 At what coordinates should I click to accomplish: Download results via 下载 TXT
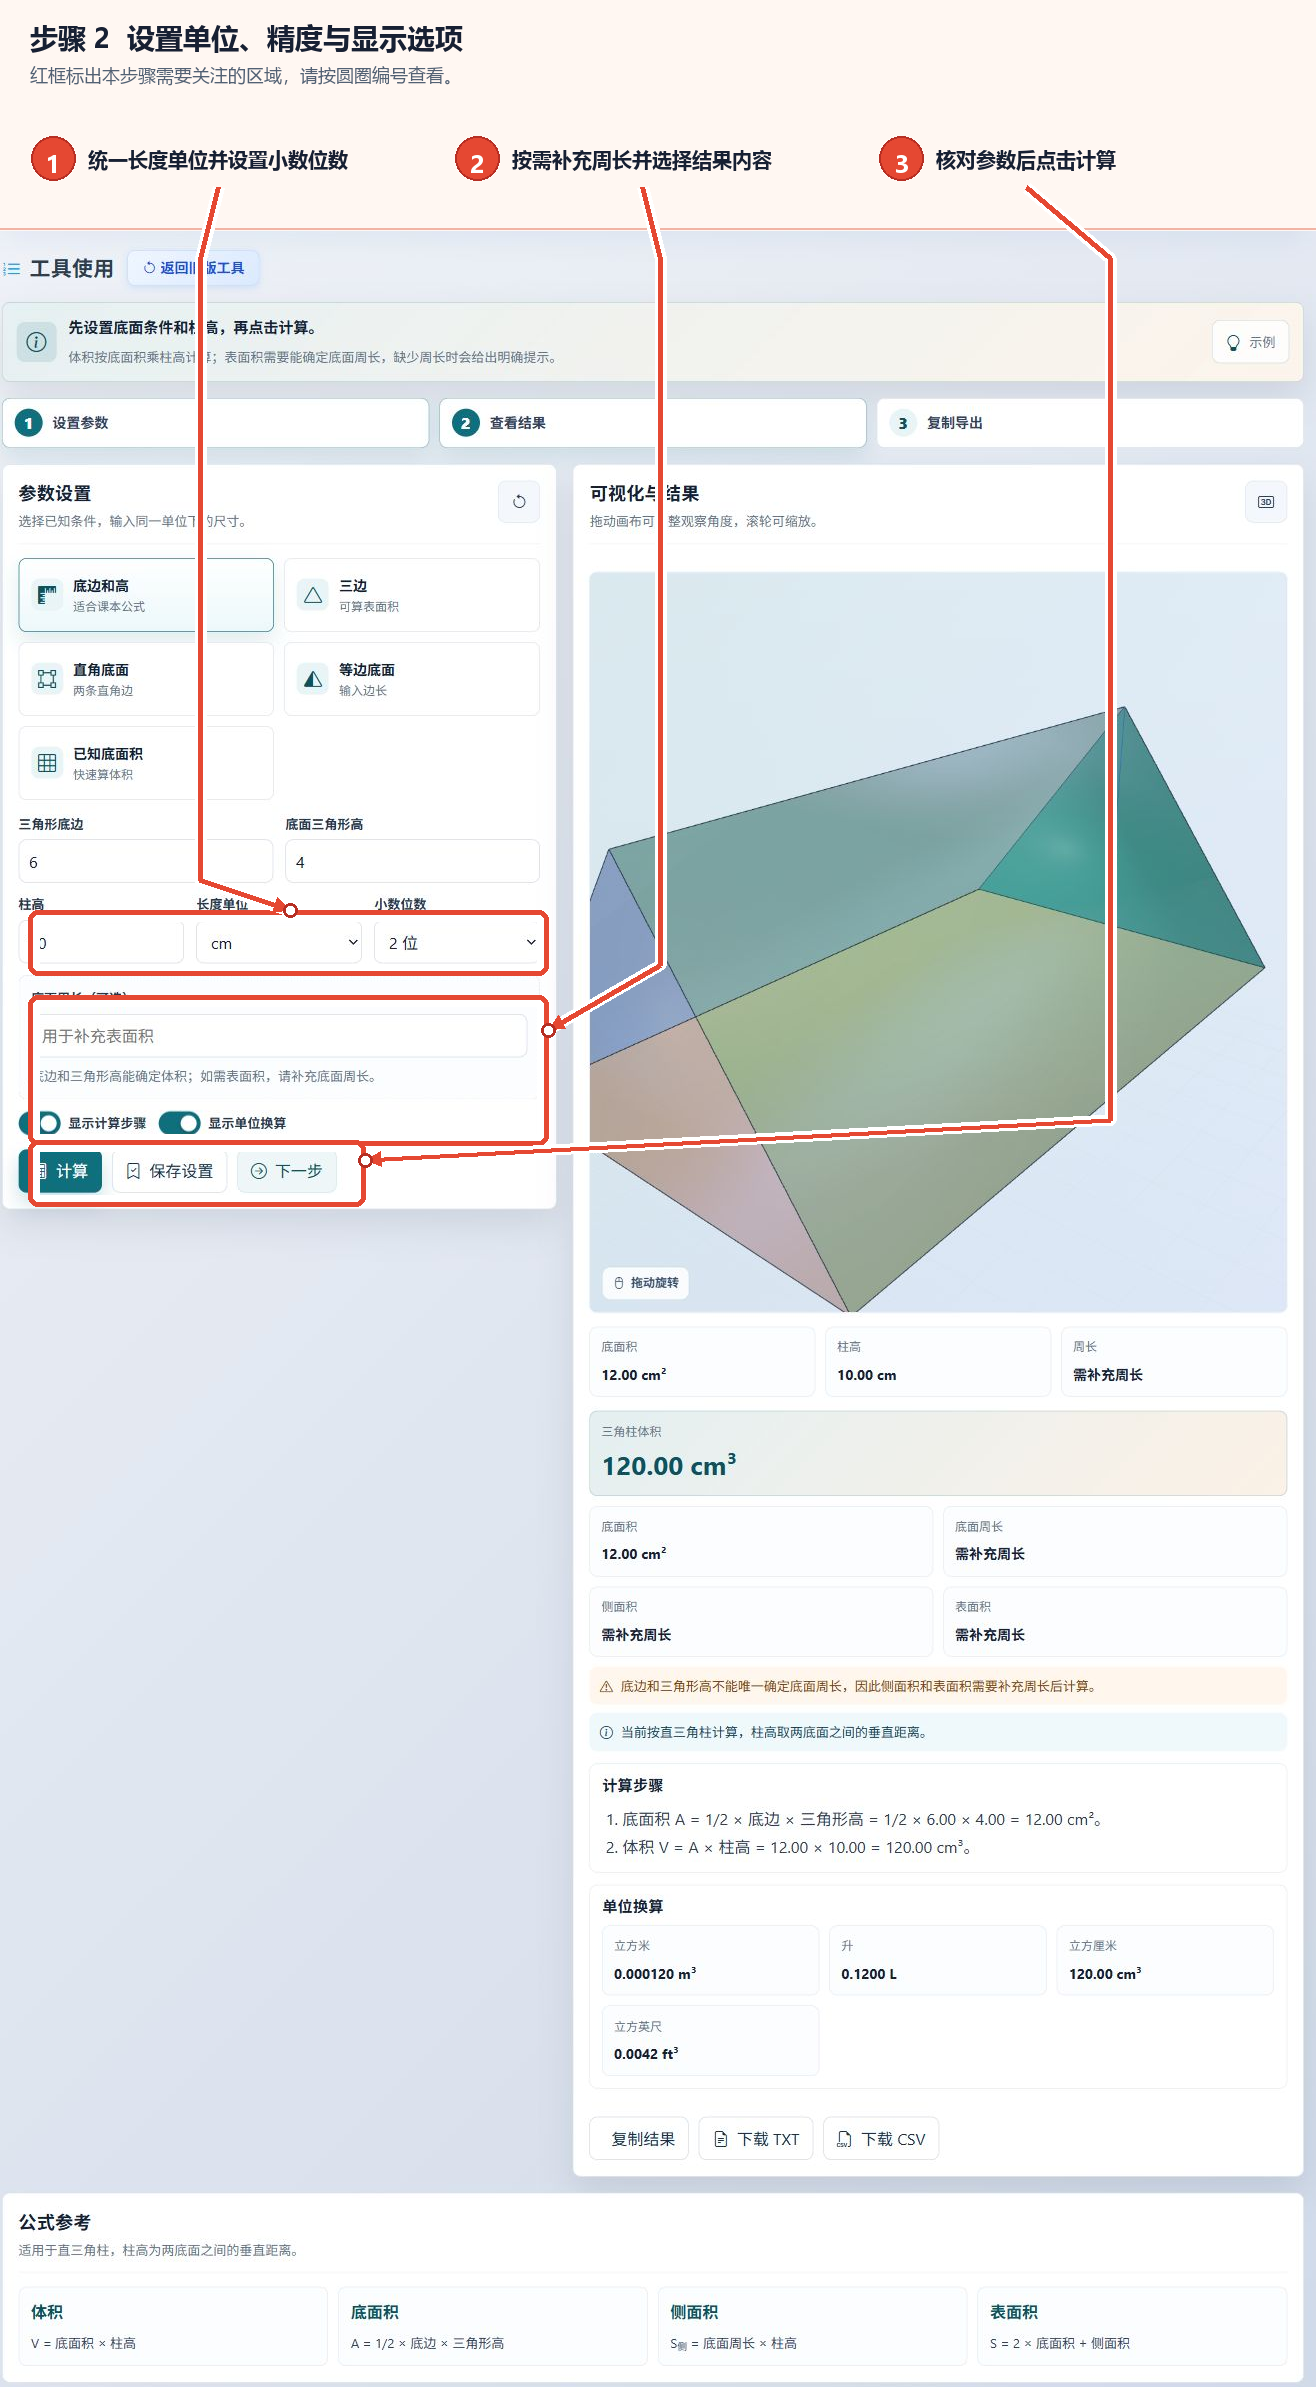(x=756, y=2139)
